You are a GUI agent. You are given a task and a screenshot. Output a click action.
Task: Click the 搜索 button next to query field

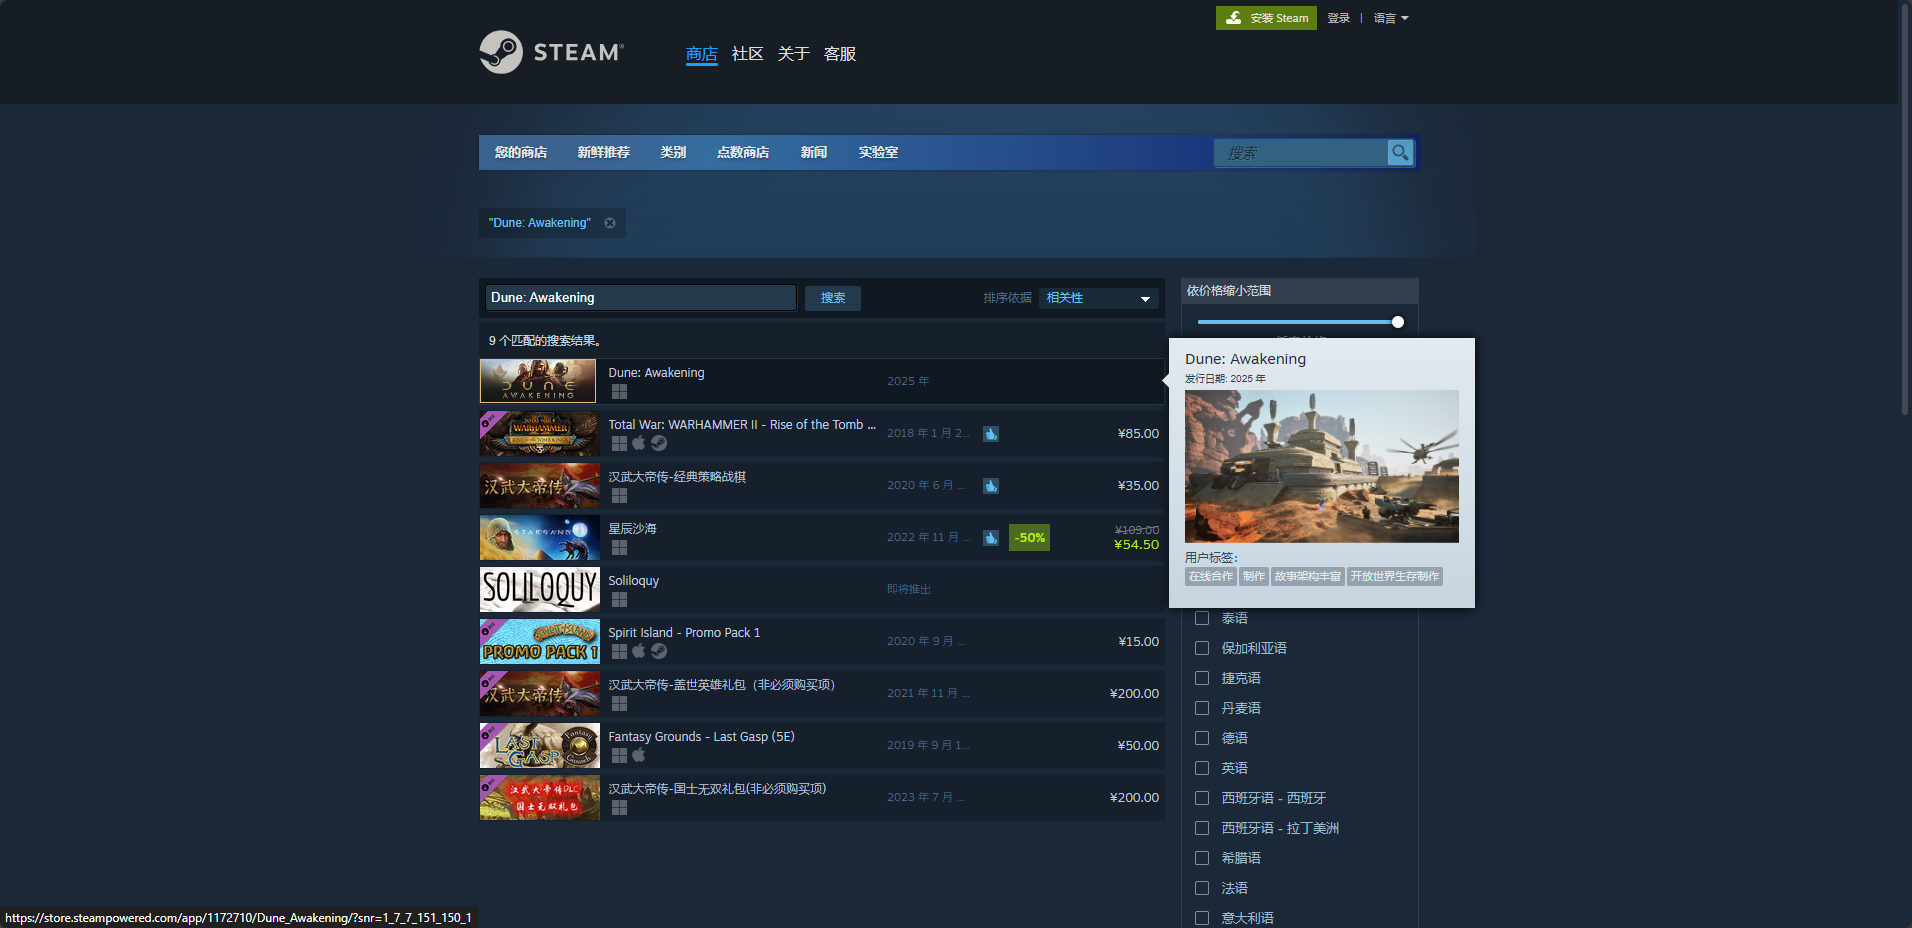coord(833,298)
